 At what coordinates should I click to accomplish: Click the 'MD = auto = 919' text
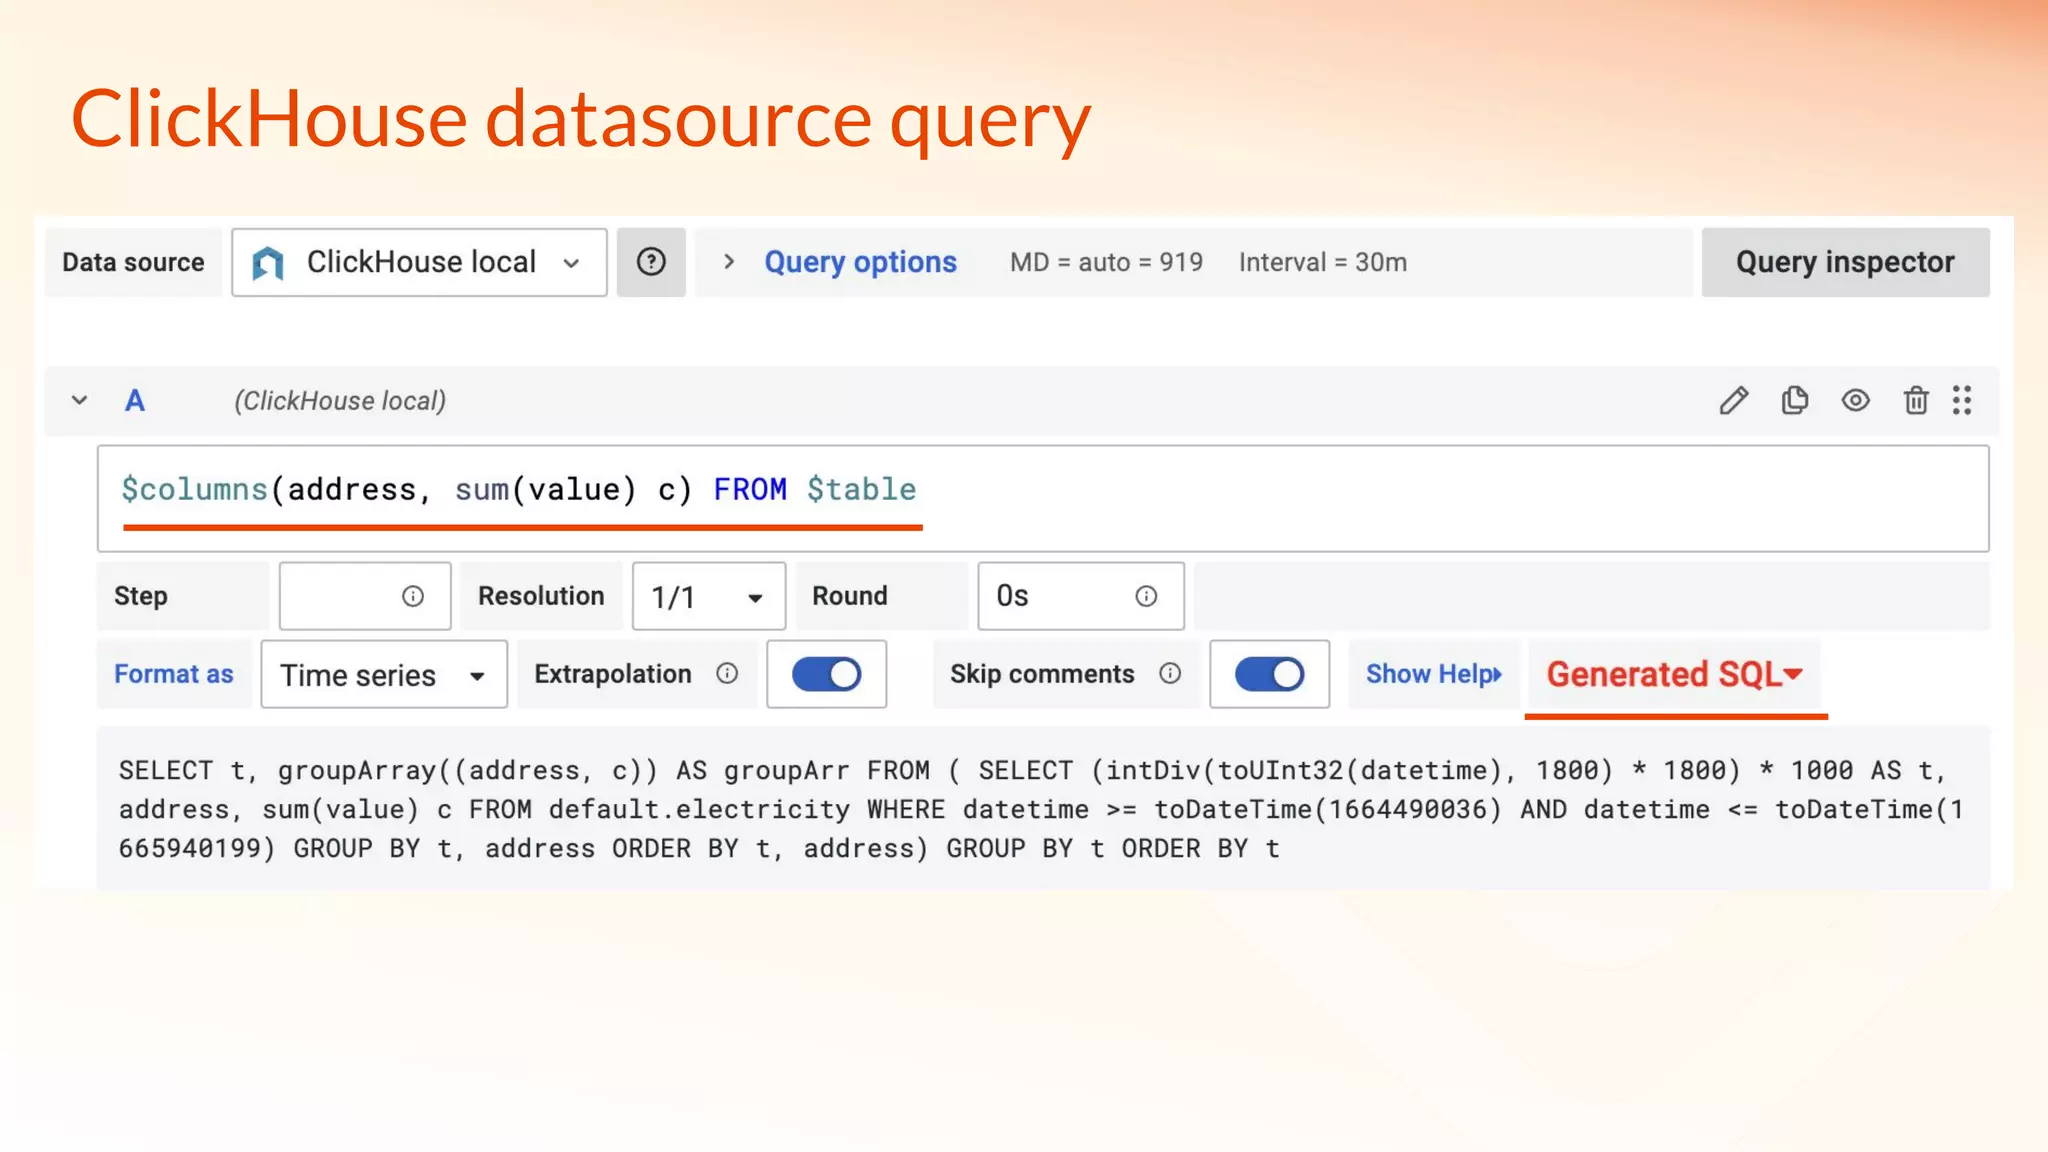[1106, 262]
